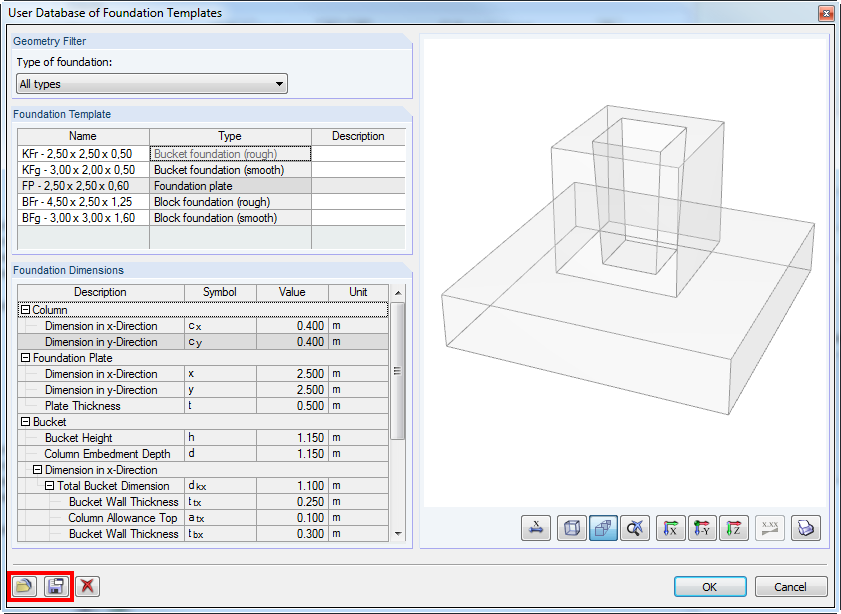Viewport: 841px width, 614px height.
Task: Select template KFg - 3,00 x 2,00 x 0,50
Action: (83, 170)
